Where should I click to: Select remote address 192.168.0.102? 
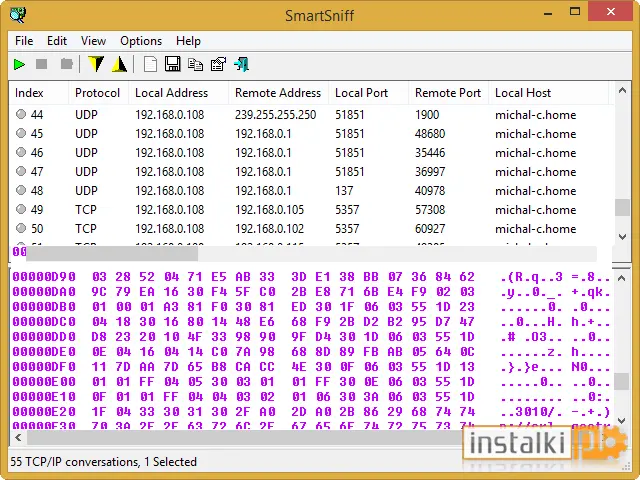(269, 229)
